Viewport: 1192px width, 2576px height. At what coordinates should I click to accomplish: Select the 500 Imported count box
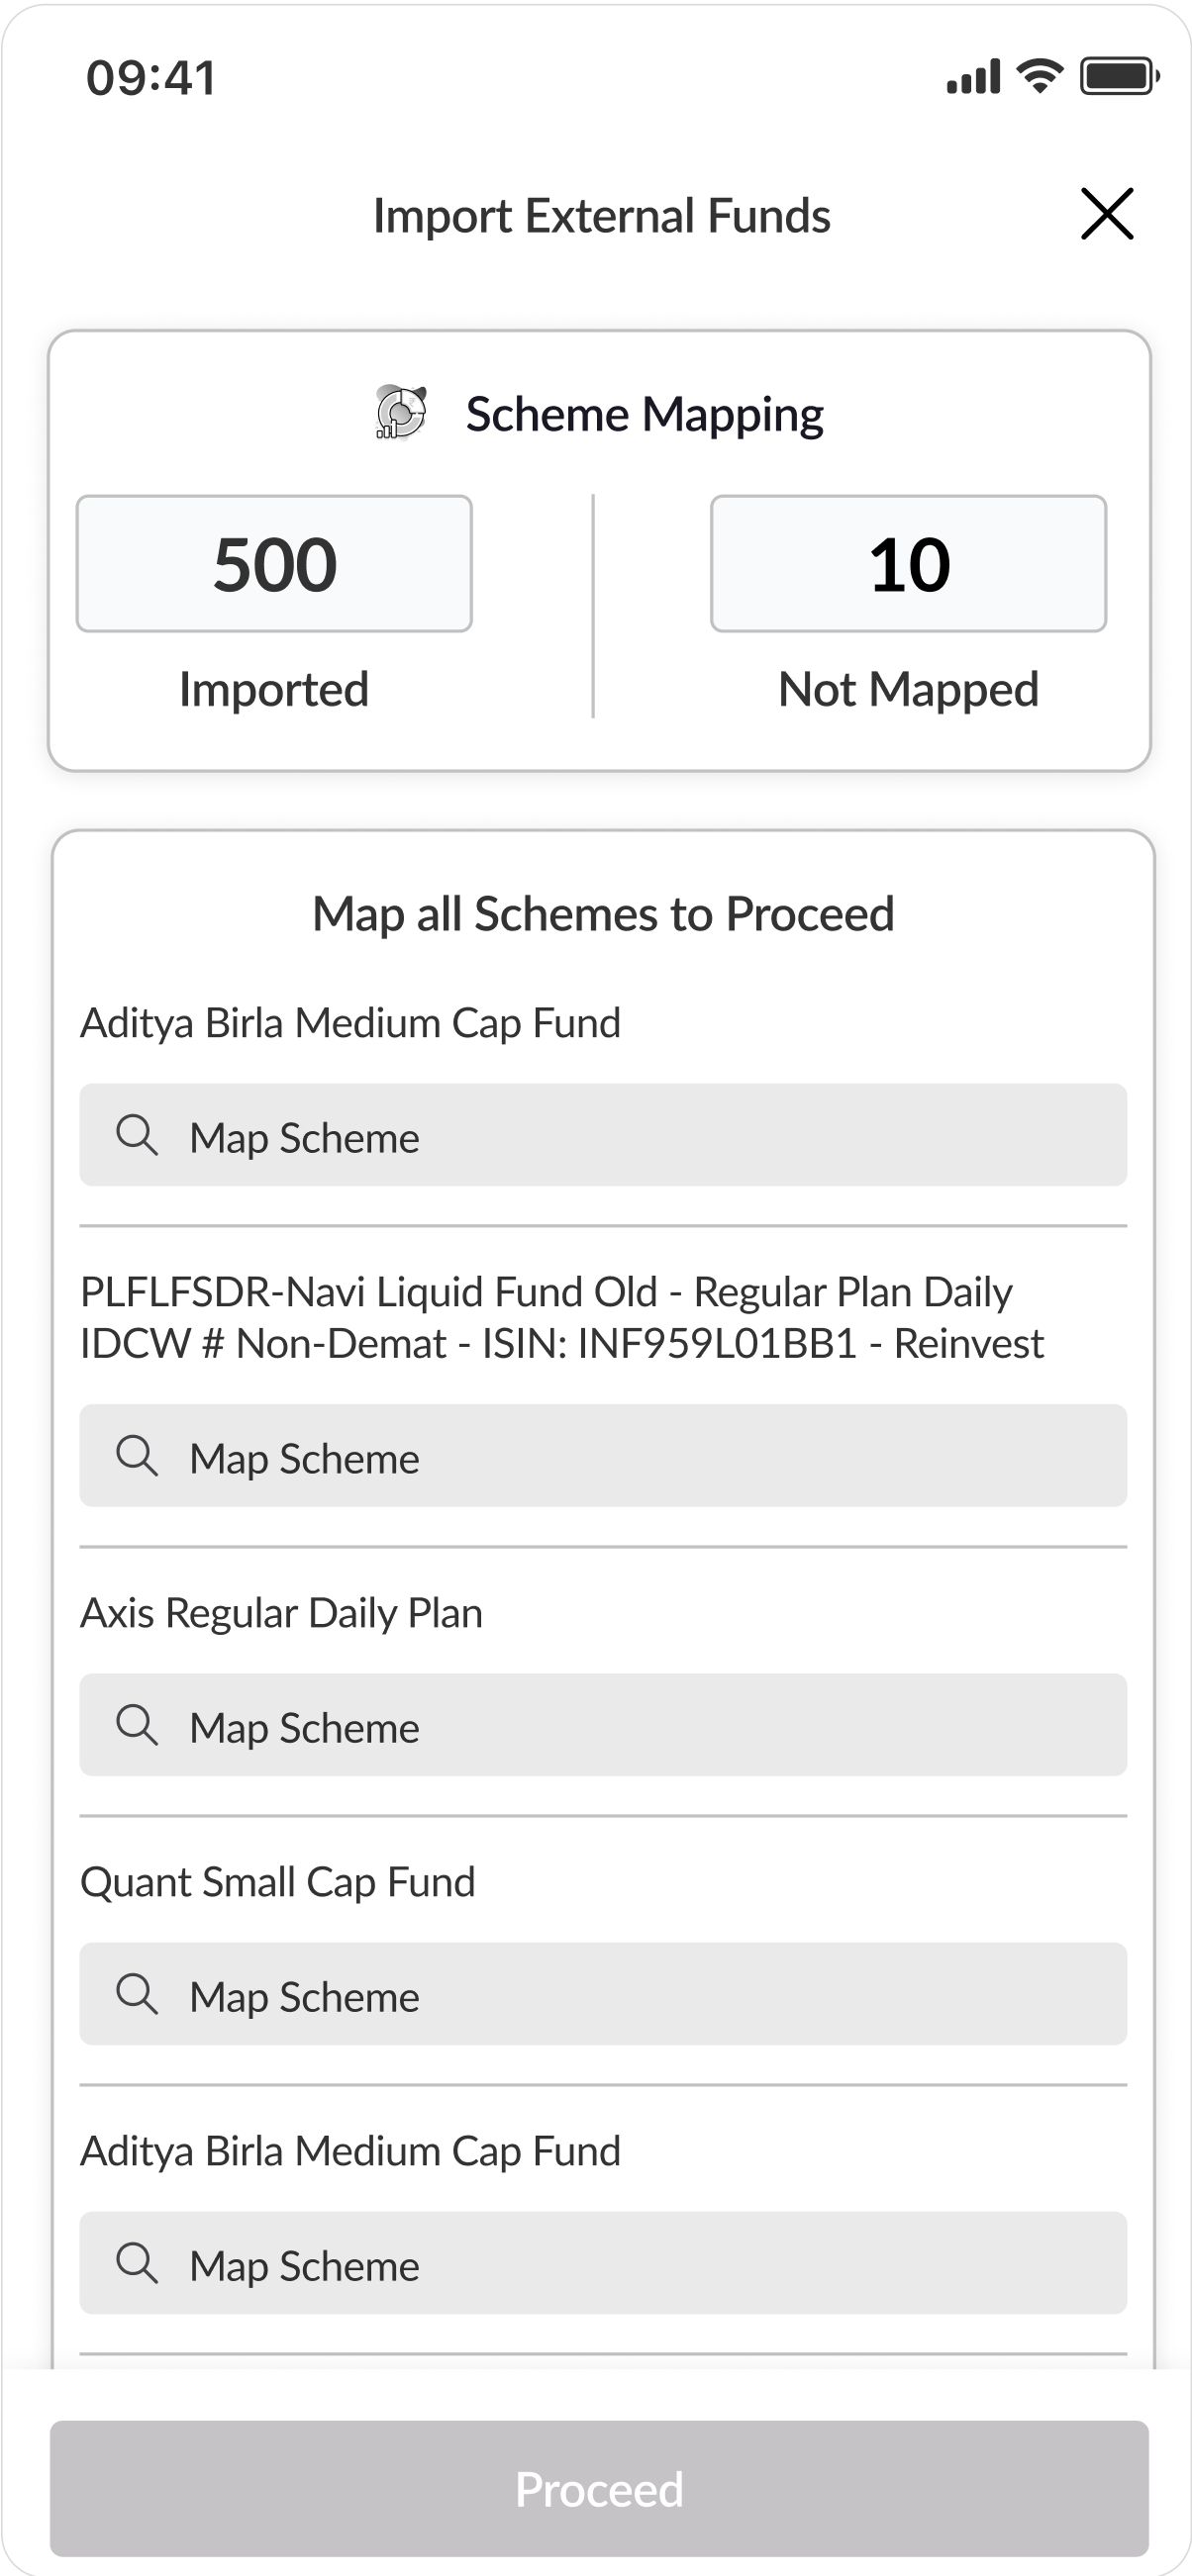coord(274,564)
